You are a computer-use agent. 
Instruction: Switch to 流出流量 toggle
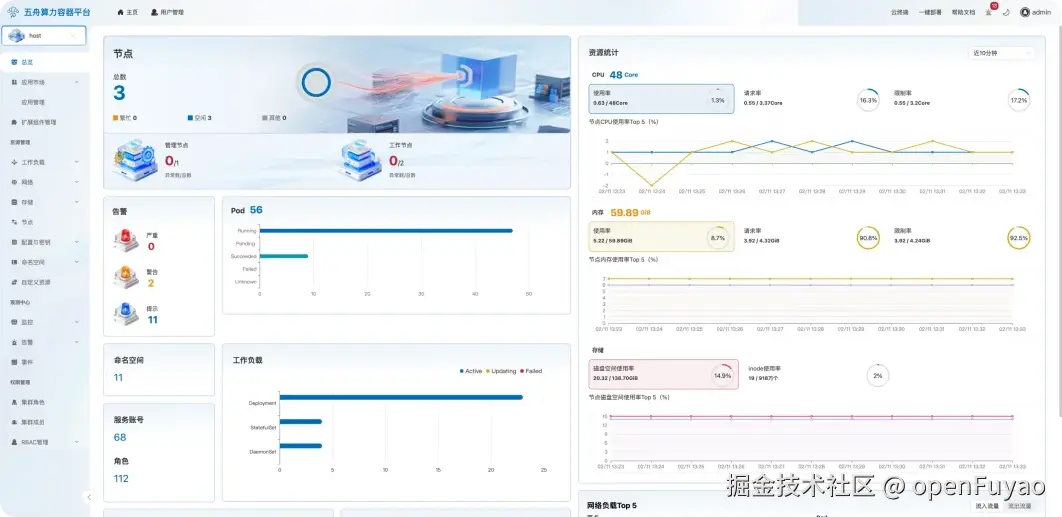point(1019,505)
